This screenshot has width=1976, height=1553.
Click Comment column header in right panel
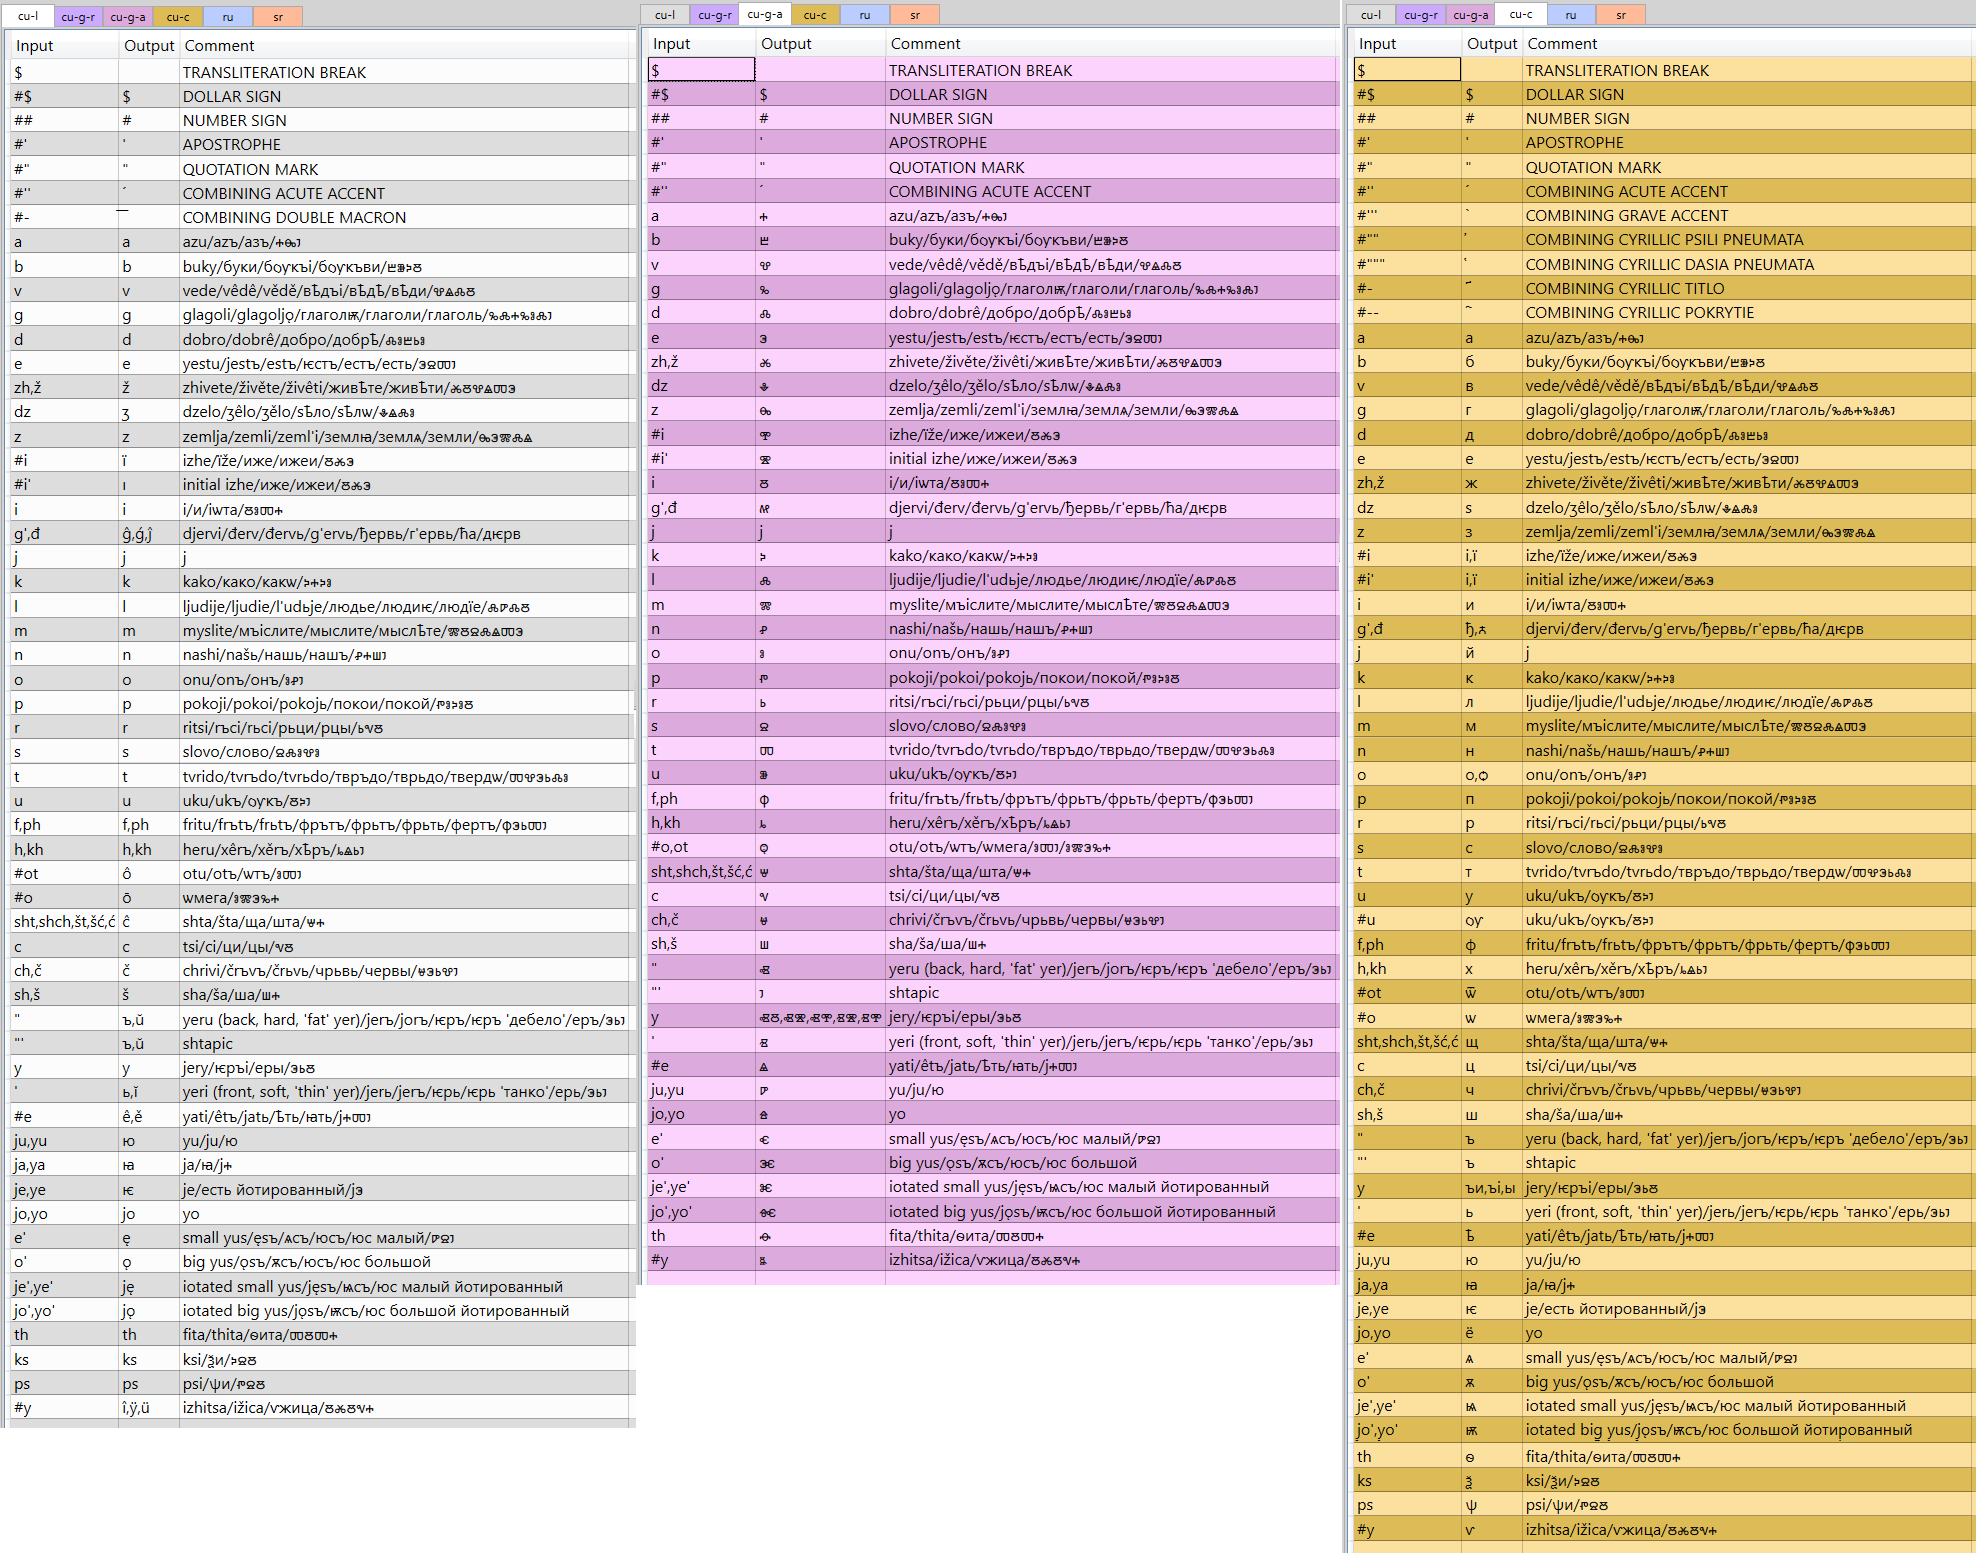[1562, 44]
